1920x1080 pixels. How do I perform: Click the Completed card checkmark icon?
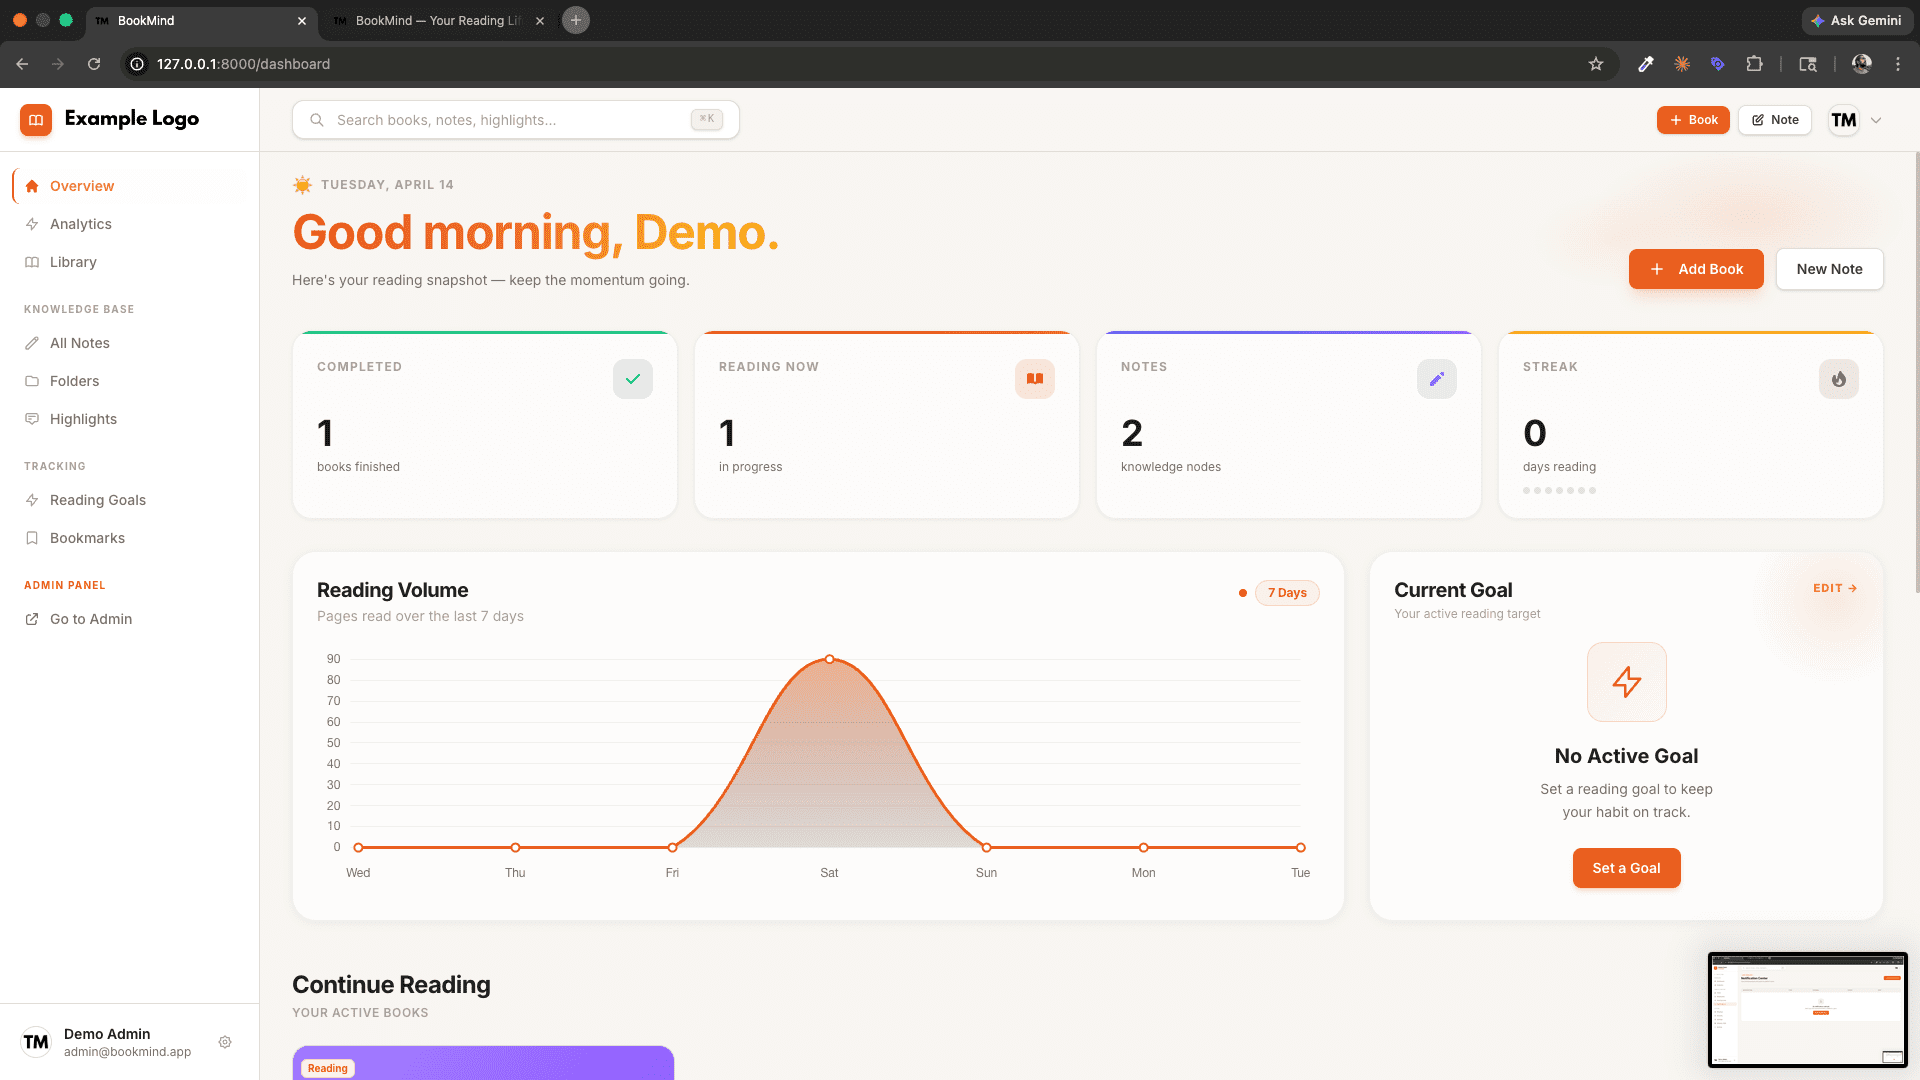coord(633,379)
